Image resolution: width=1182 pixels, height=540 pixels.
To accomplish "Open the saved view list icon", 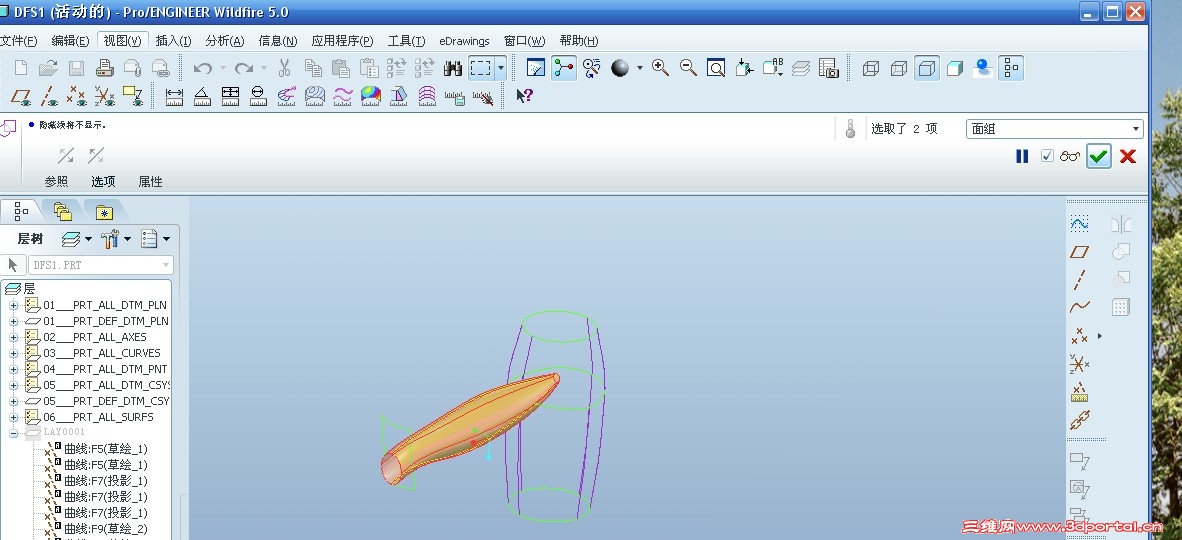I will [773, 69].
